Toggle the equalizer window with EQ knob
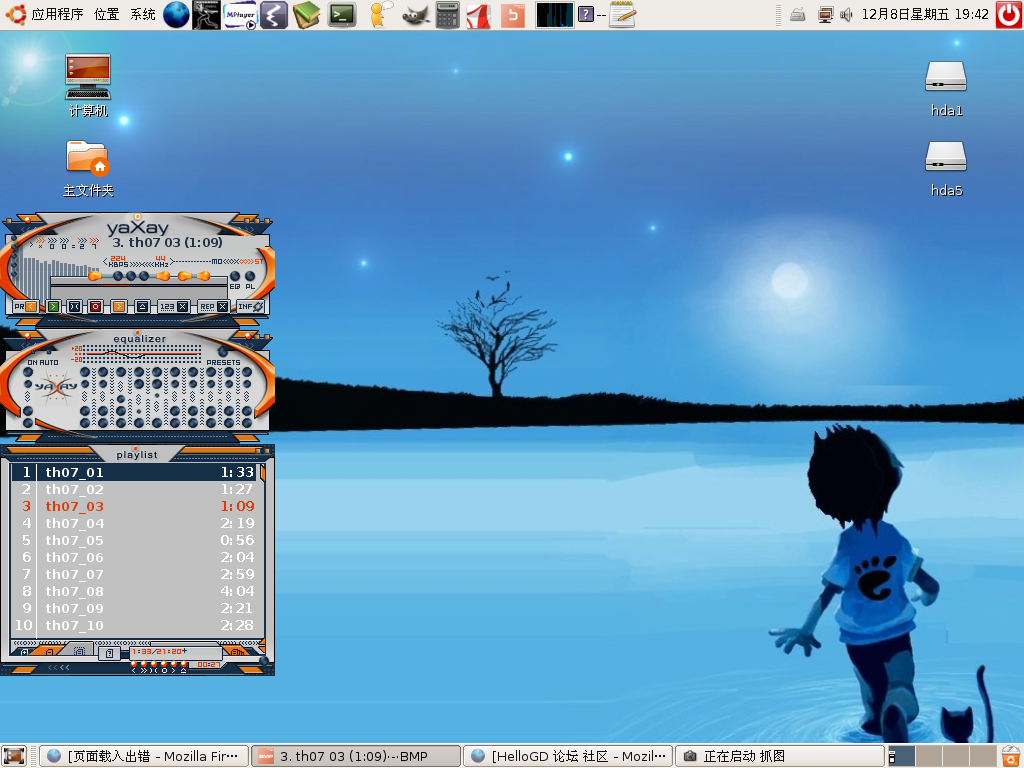Screen dimensions: 1024x768 (x=234, y=277)
